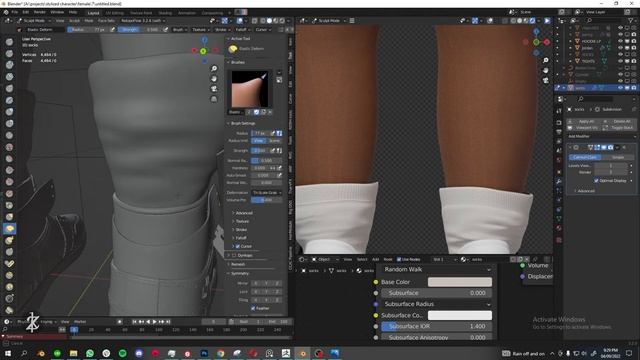Click the WhatsApp icon in the Windows taskbar
This screenshot has height=360, width=640.
click(90, 353)
